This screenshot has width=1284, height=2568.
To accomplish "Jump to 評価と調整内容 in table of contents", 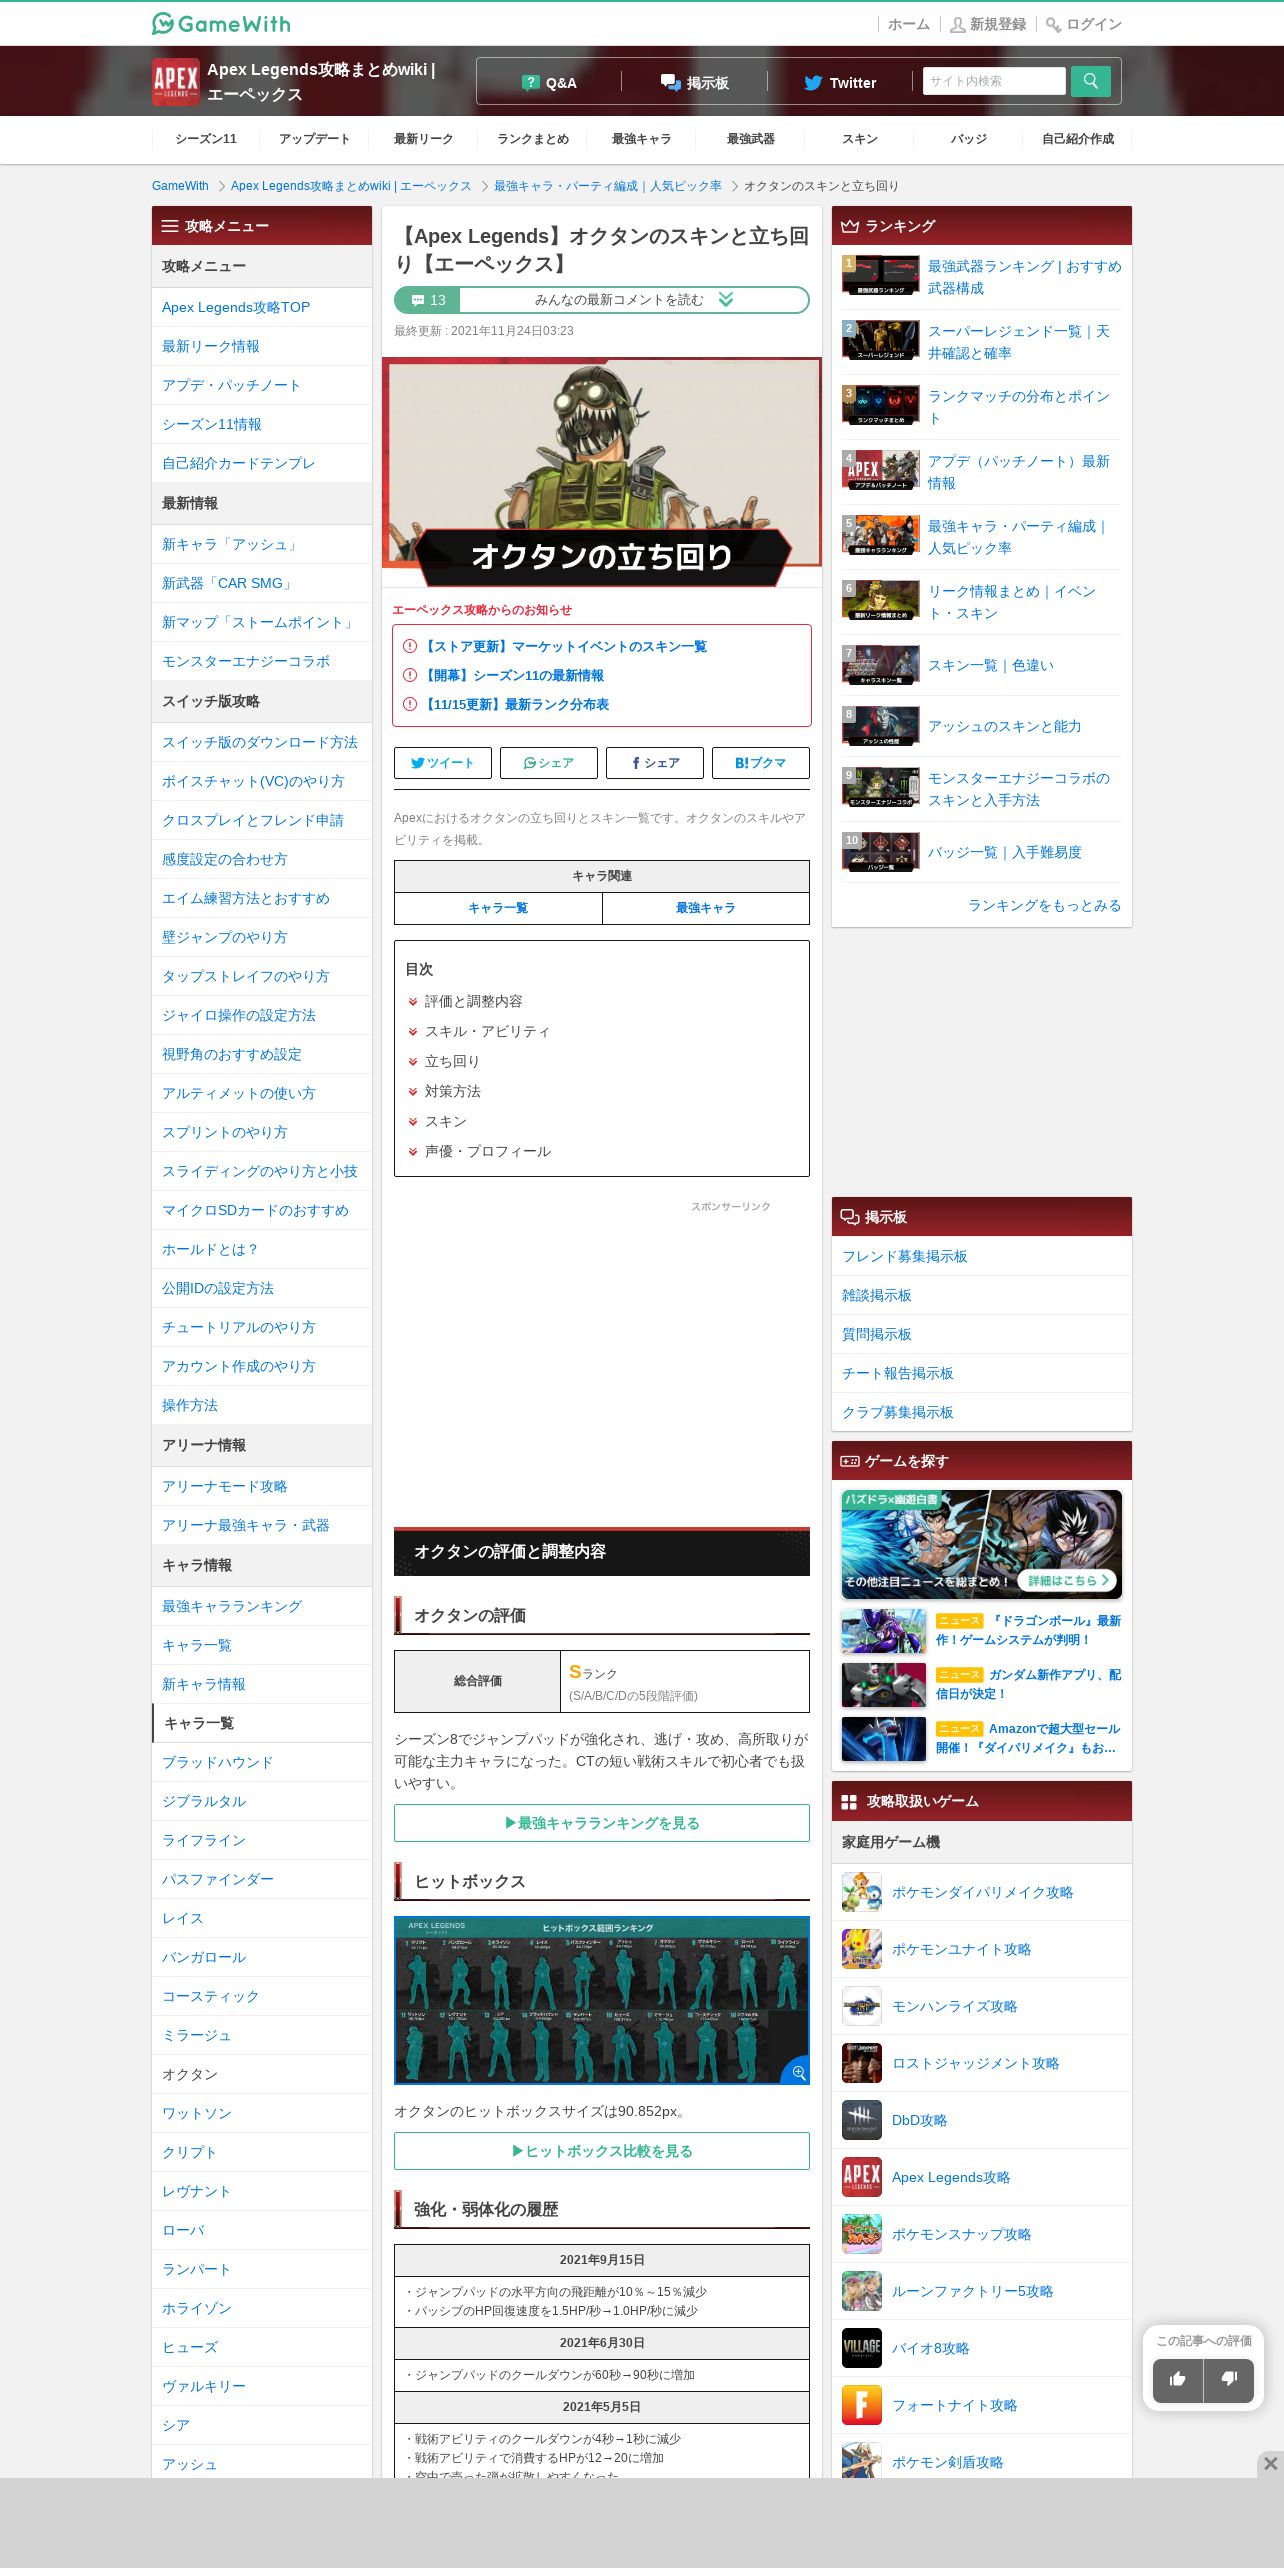I will (x=473, y=1001).
